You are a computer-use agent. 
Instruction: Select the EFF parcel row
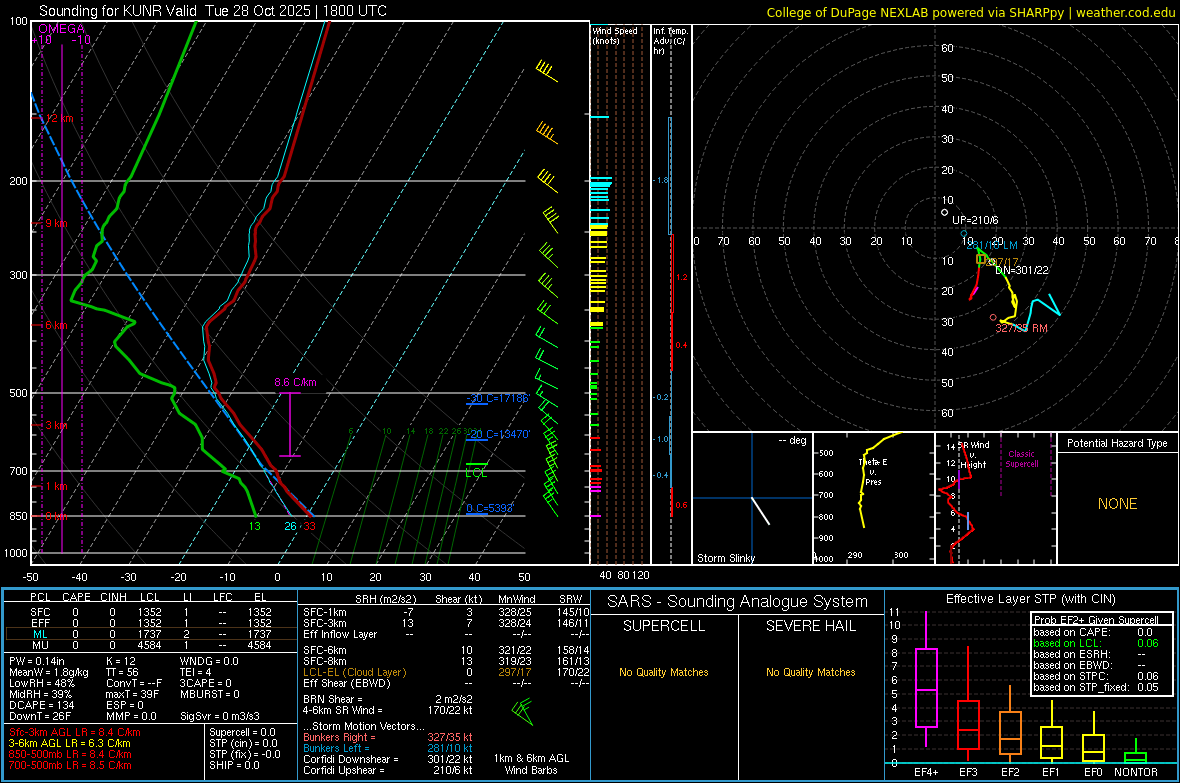click(x=151, y=623)
